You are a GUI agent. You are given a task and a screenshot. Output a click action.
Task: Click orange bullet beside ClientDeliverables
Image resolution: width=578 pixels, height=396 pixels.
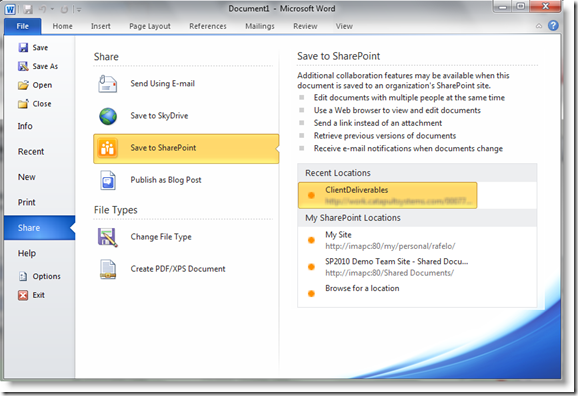[x=311, y=195]
